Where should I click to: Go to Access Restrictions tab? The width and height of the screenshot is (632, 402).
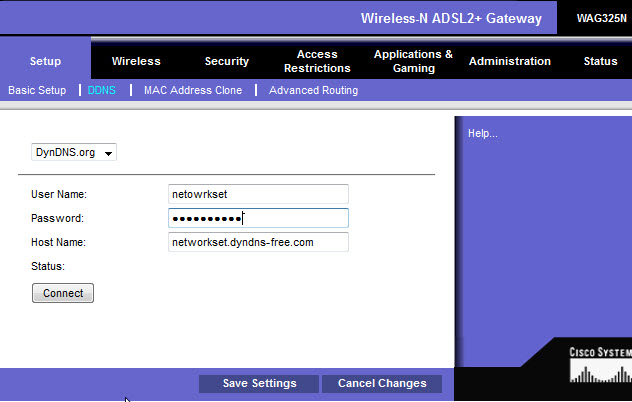click(317, 61)
